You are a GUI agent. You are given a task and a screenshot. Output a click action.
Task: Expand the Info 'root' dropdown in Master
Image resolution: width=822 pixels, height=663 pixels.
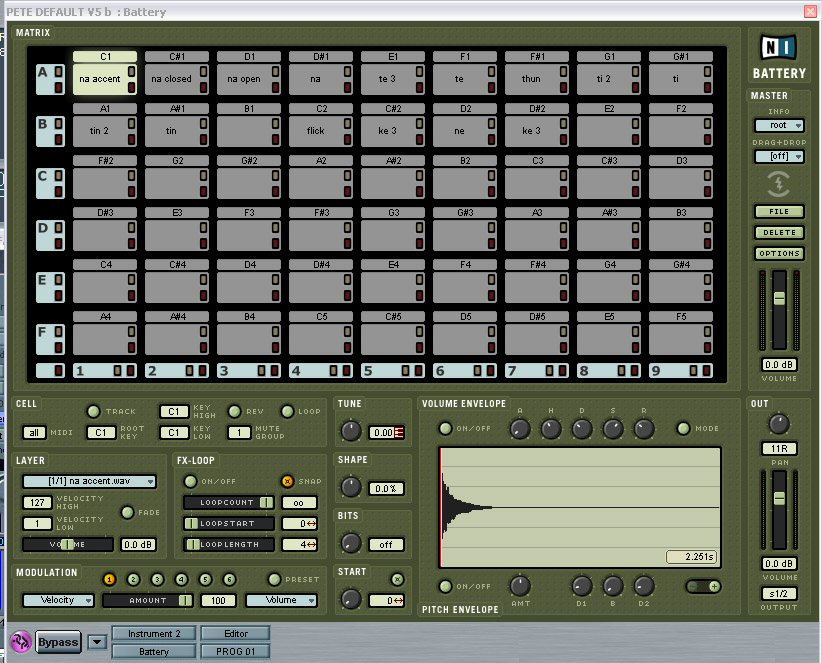pos(778,126)
